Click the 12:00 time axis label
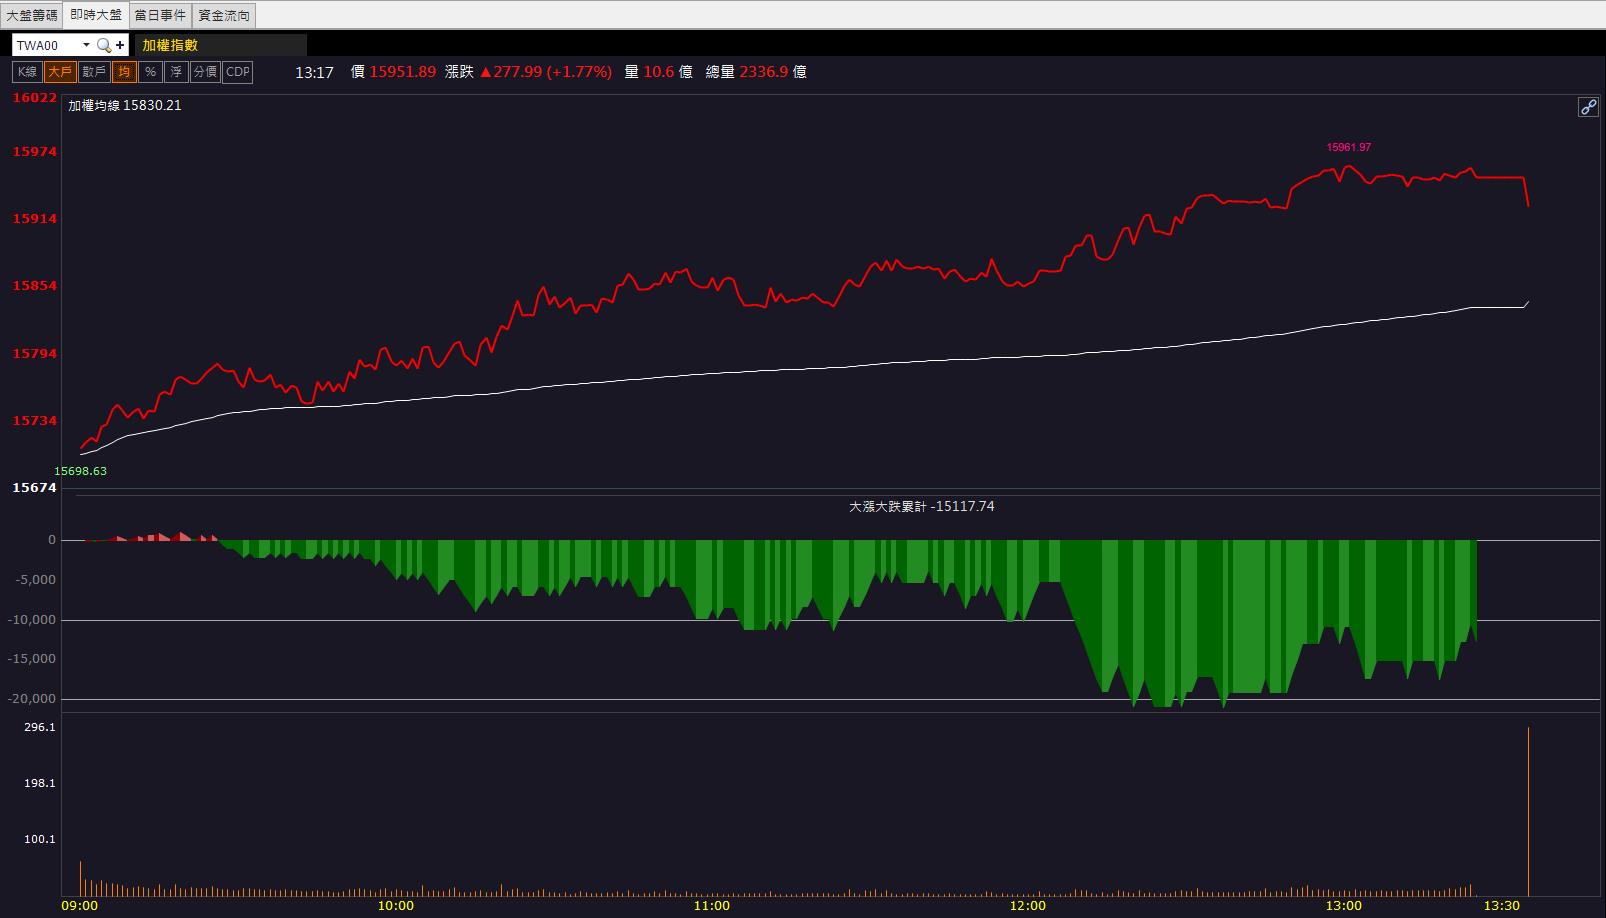 pos(1028,906)
